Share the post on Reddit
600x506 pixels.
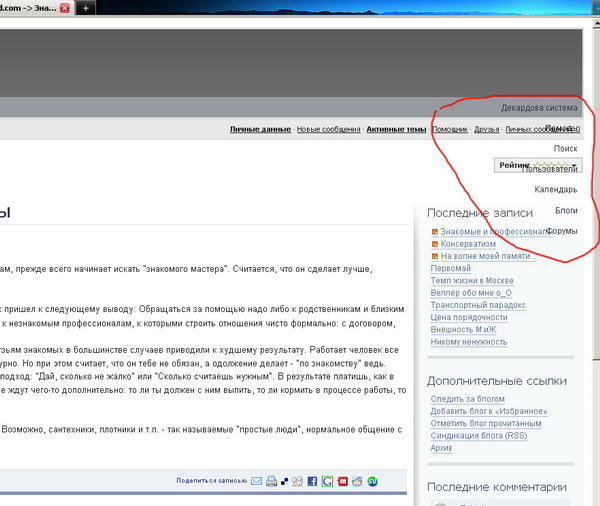tap(357, 481)
